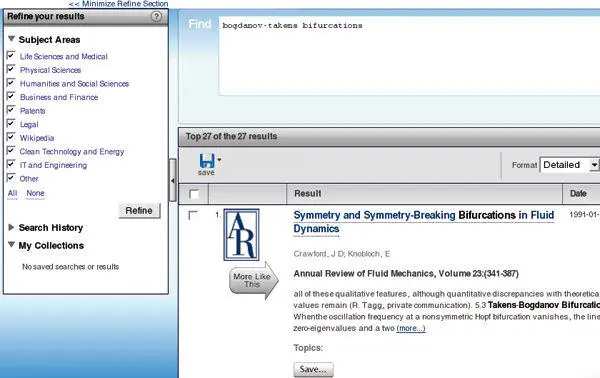Collapse the Subject Areas section
Viewport: 600px width, 378px height.
click(11, 39)
